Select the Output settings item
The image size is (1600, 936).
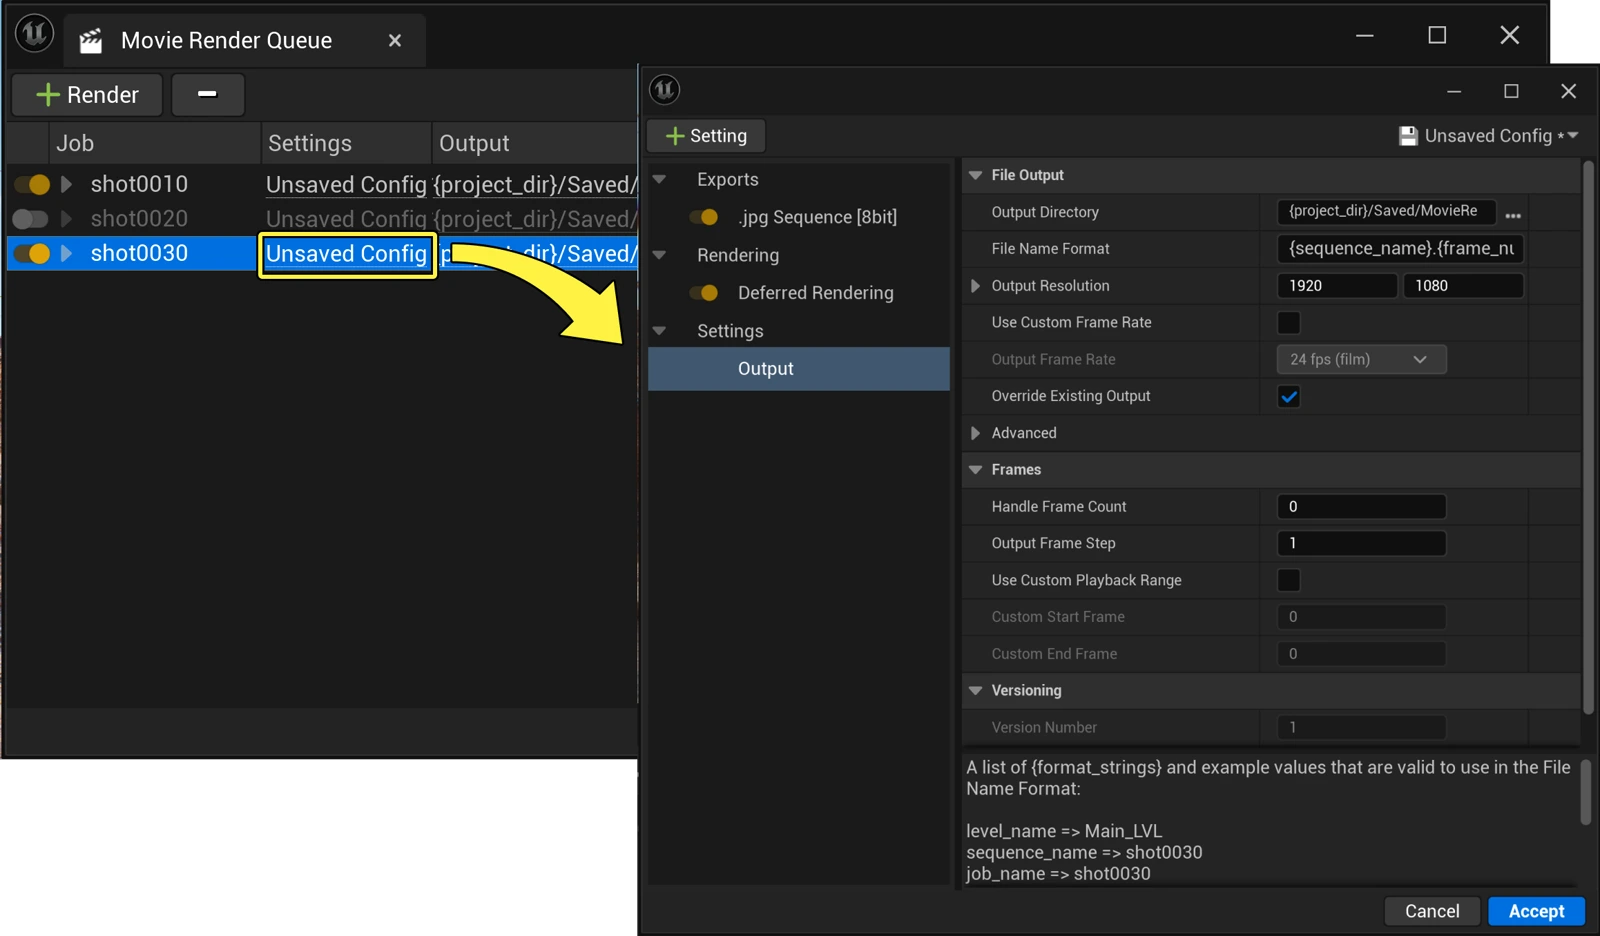click(799, 369)
